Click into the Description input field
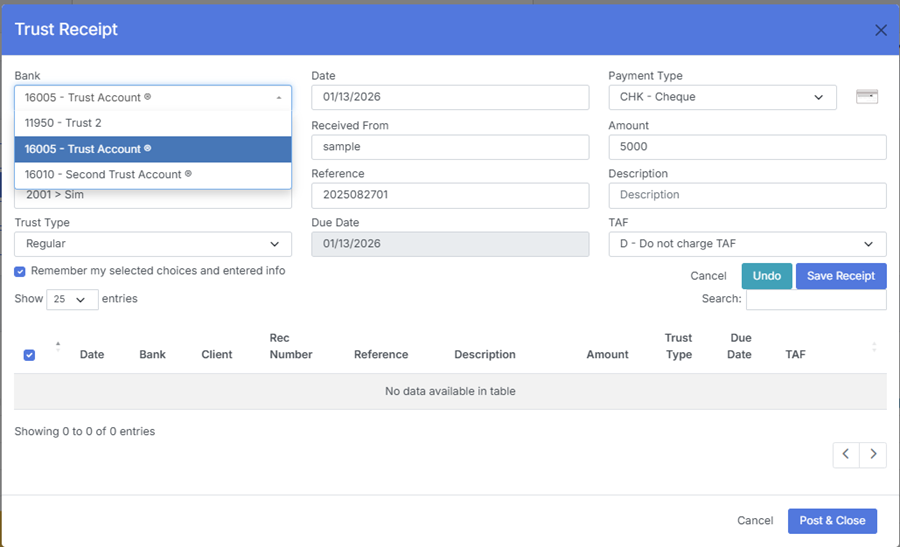900x547 pixels. click(x=747, y=195)
